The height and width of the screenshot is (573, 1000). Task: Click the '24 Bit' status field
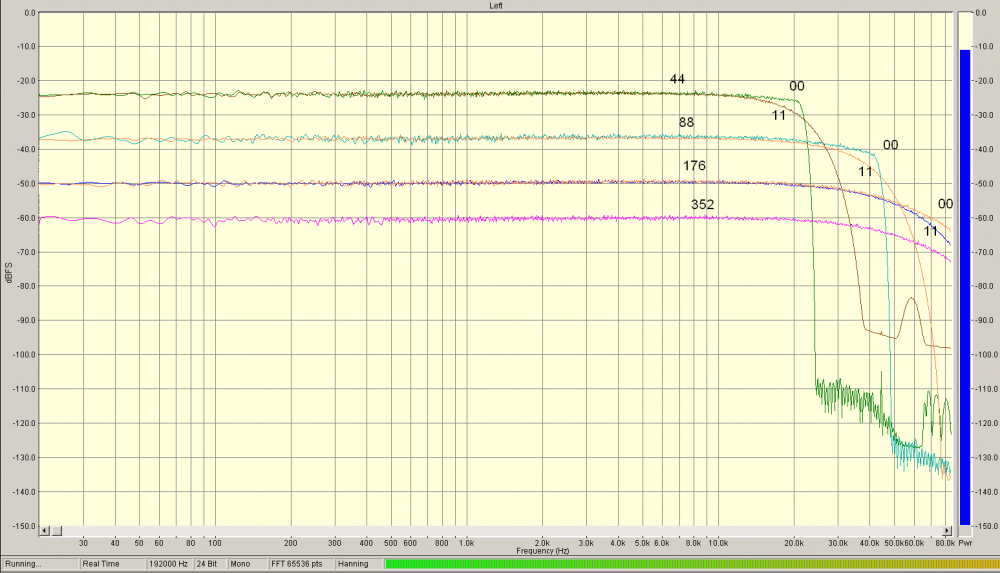(x=207, y=564)
